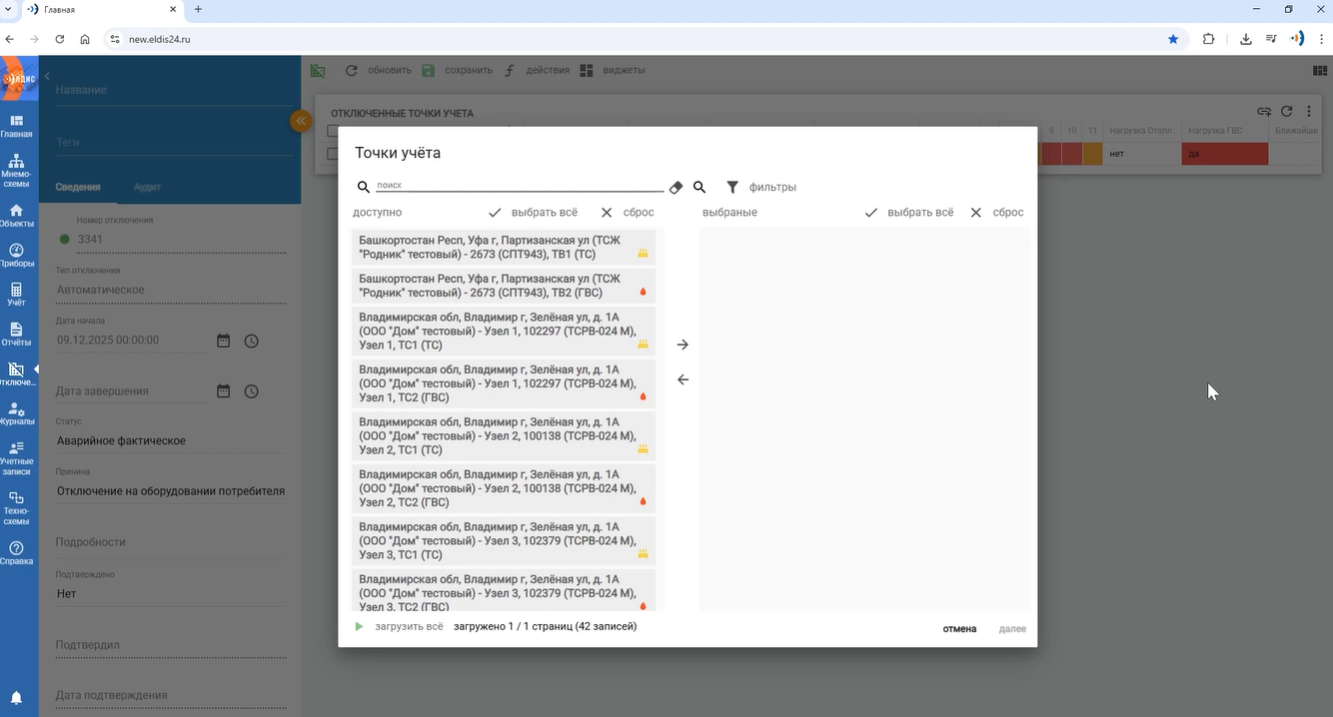Image resolution: width=1333 pixels, height=717 pixels.
Task: Click the eraser icon beside search field
Action: tap(676, 187)
